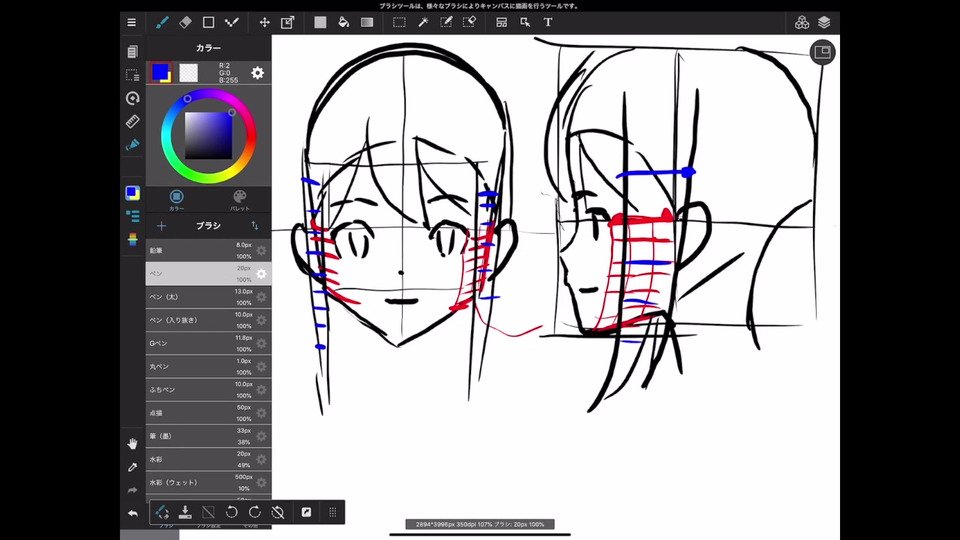
Task: Add a new brush with plus button
Action: coord(162,226)
